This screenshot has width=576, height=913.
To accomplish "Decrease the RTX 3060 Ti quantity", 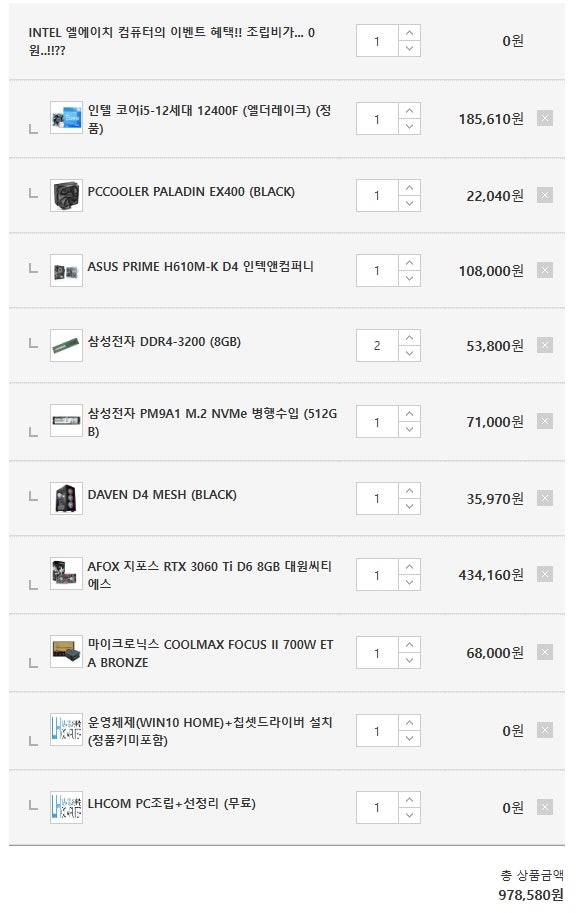I will [x=409, y=582].
